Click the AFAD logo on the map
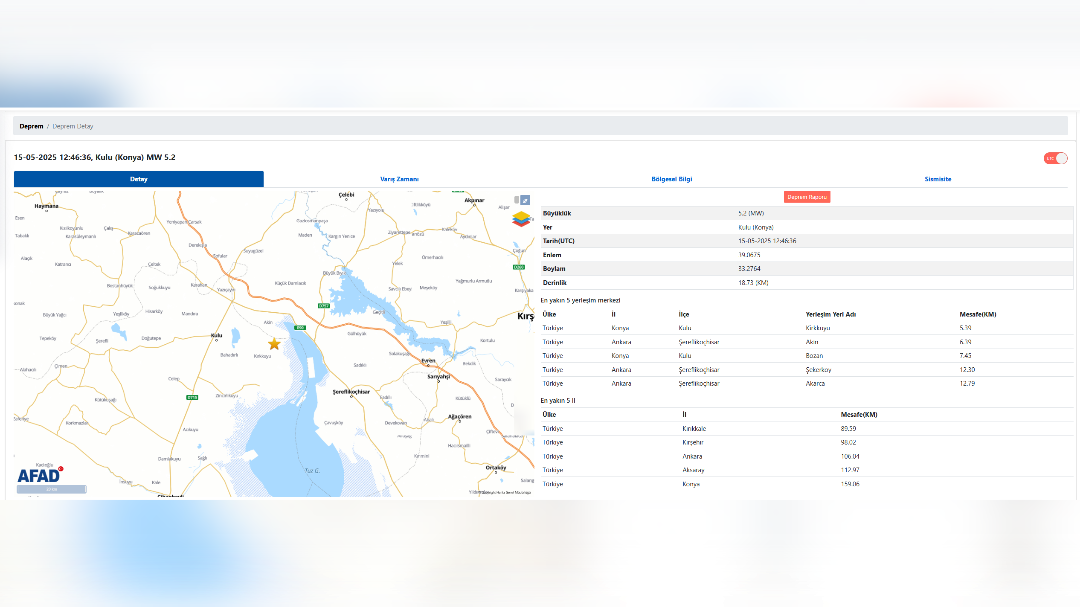Viewport: 1080px width, 607px height. point(40,475)
